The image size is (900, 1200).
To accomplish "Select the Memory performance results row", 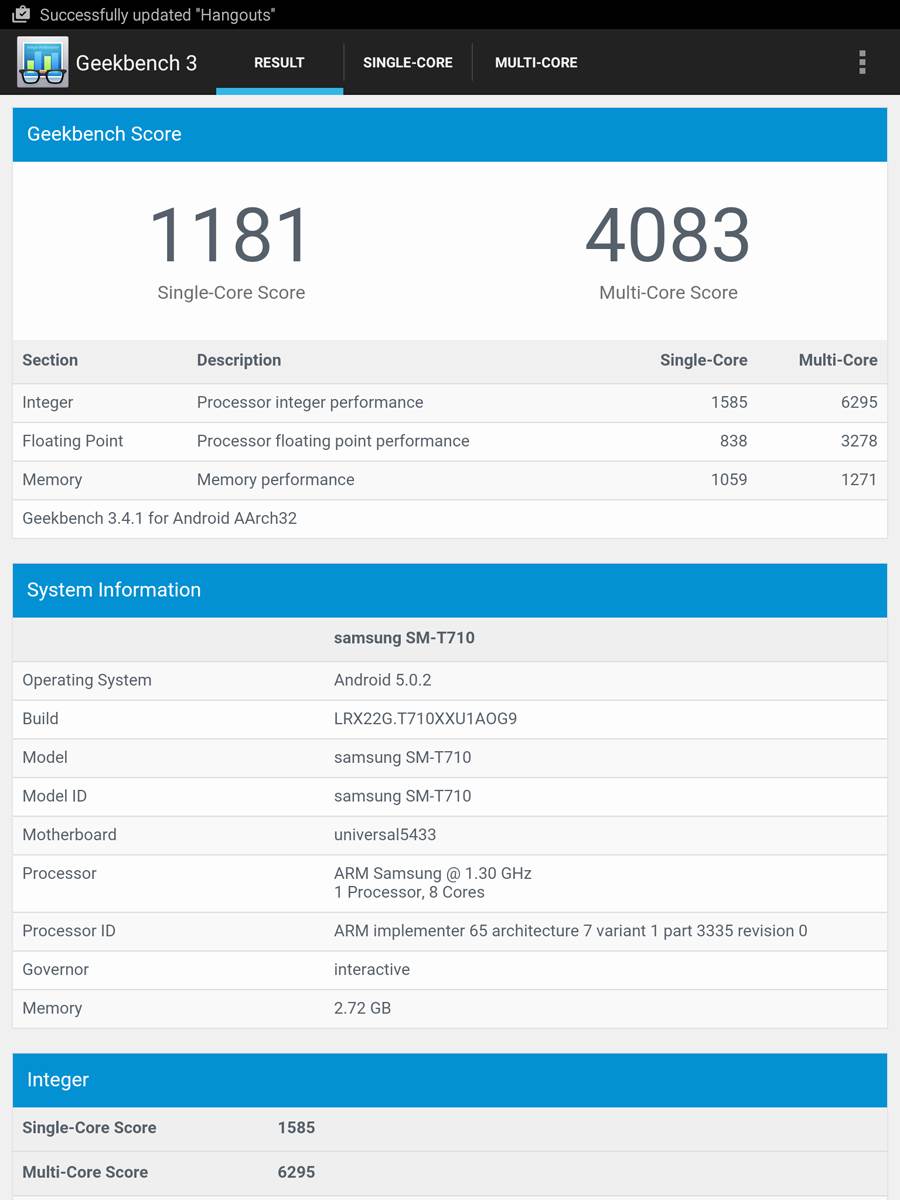I will pyautogui.click(x=449, y=480).
